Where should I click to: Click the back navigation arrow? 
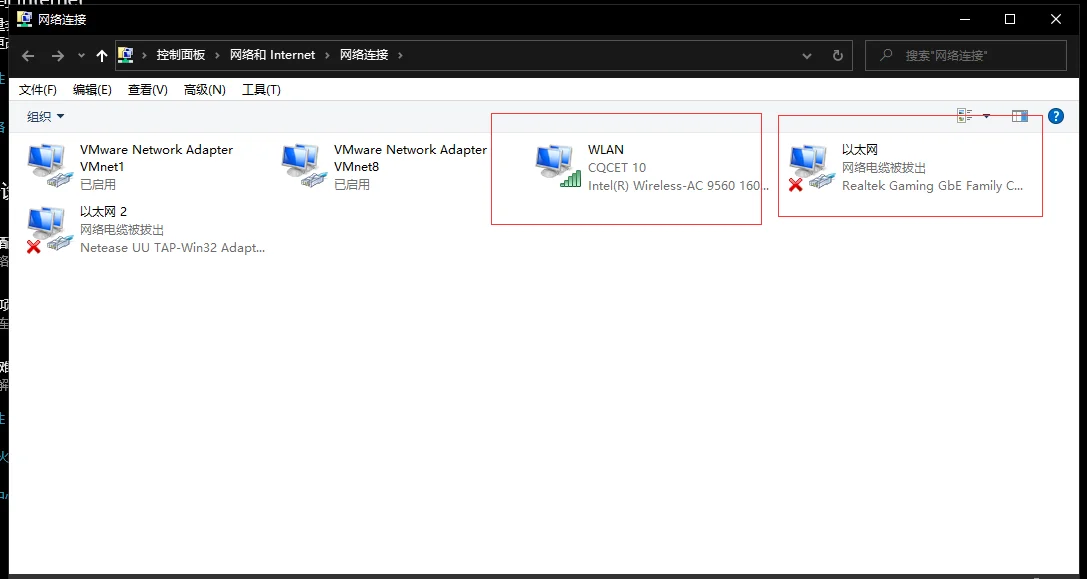point(27,55)
